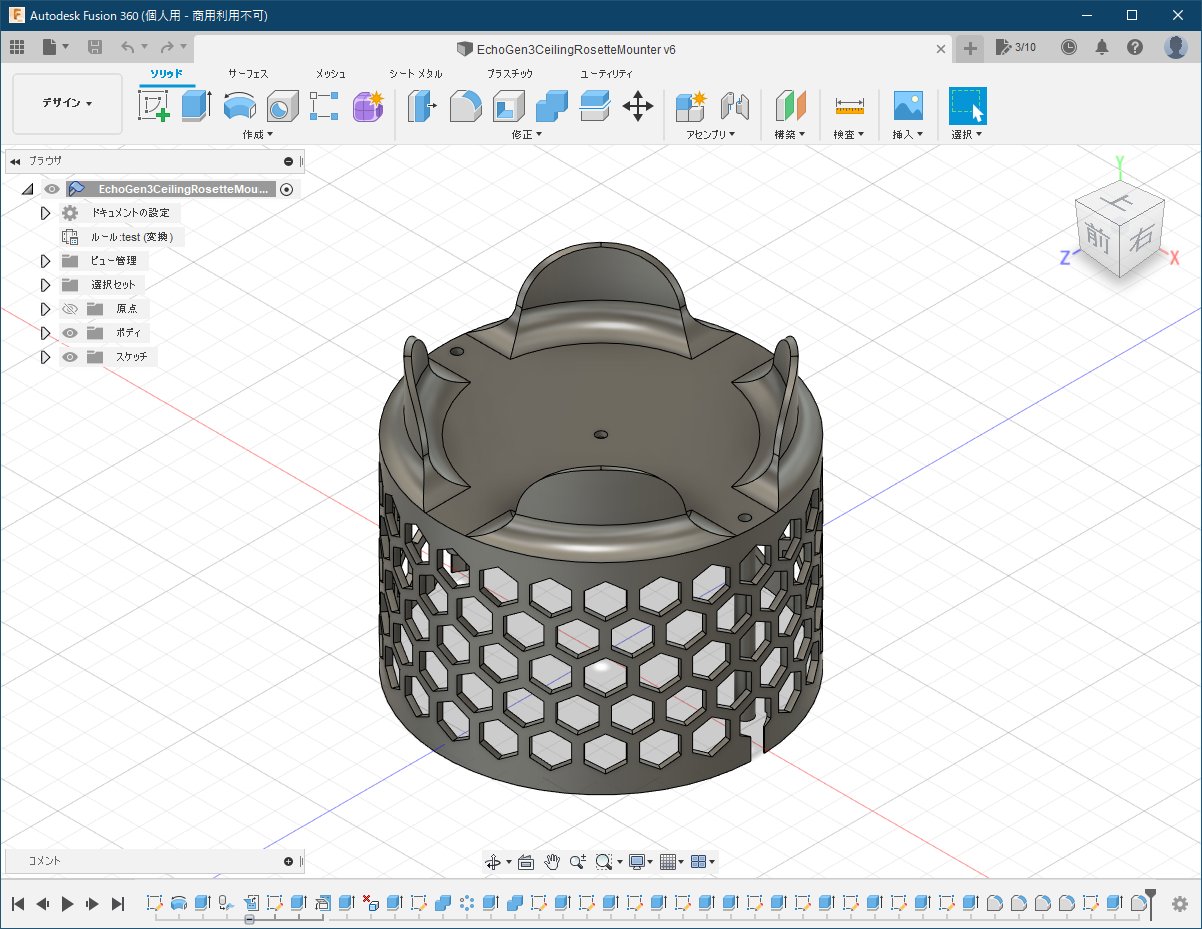Jump to the beginning of timeline

pos(18,904)
